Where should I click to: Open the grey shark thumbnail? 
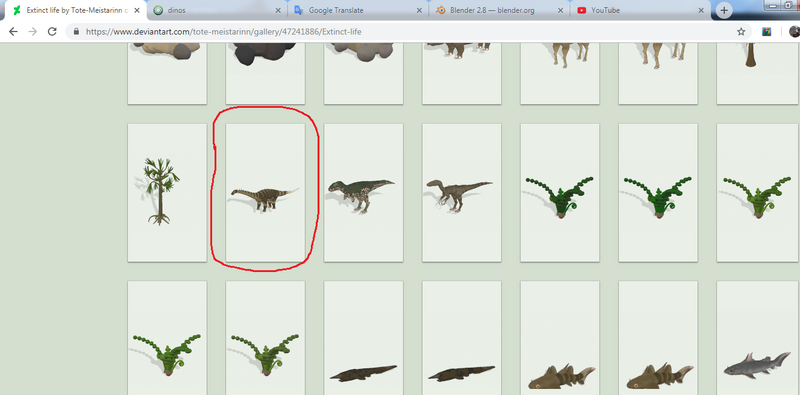click(758, 338)
